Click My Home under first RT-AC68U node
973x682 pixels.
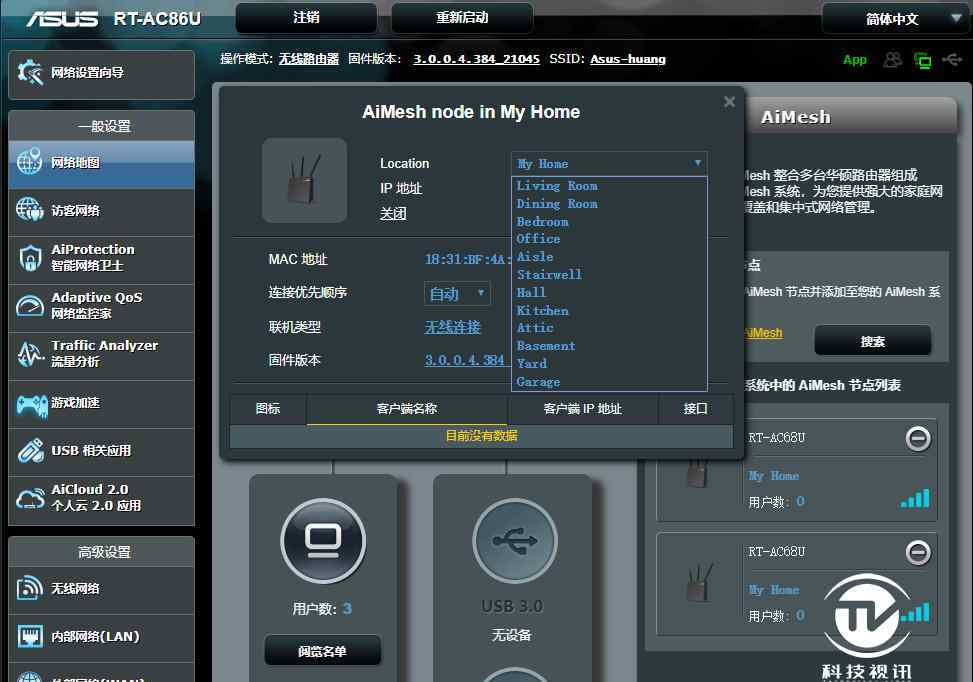click(774, 476)
